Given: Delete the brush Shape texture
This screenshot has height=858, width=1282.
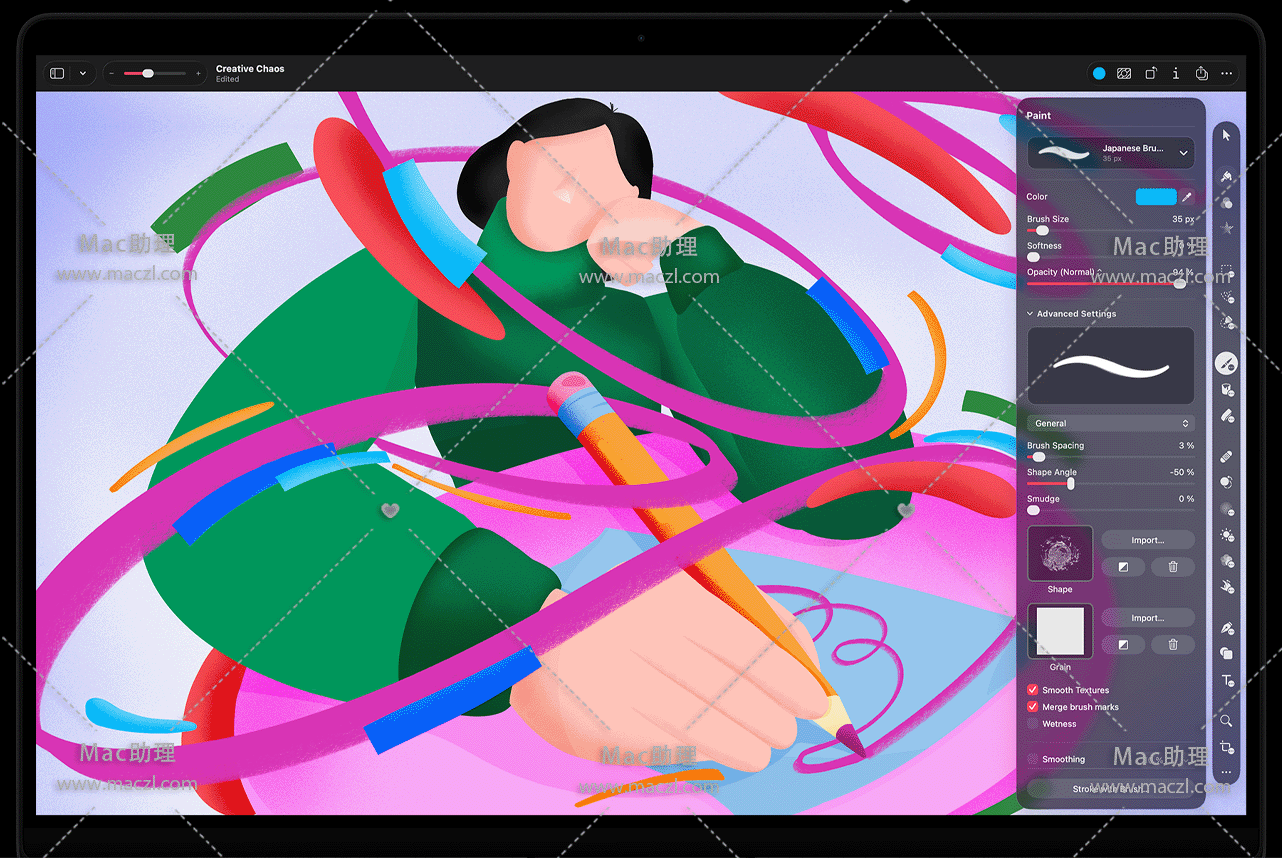Looking at the screenshot, I should (1172, 567).
